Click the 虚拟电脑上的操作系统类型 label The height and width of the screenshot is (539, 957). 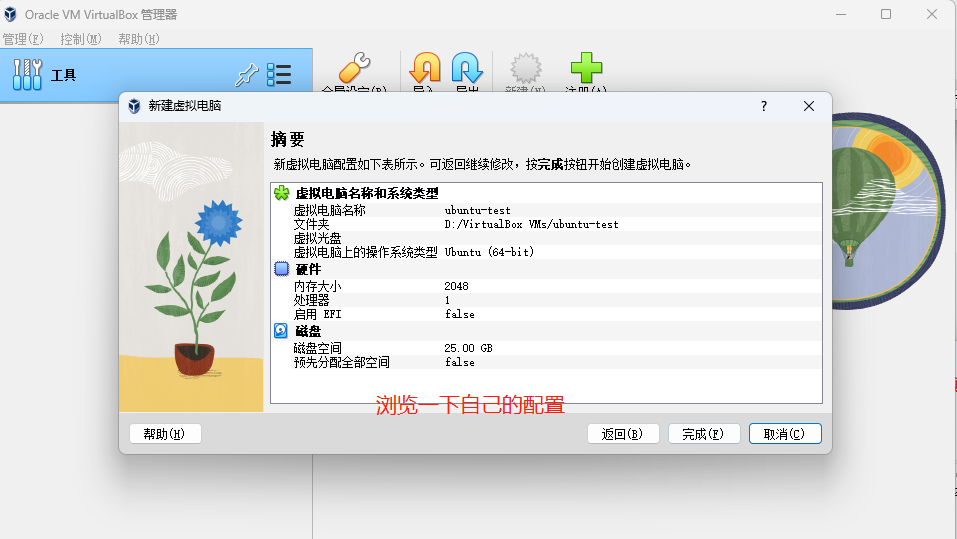tap(366, 252)
